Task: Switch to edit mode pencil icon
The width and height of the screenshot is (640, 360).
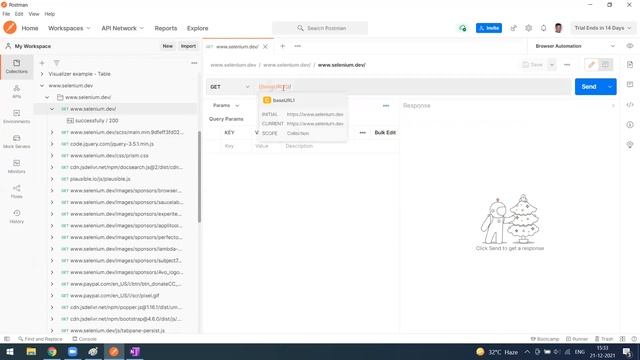Action: click(591, 64)
